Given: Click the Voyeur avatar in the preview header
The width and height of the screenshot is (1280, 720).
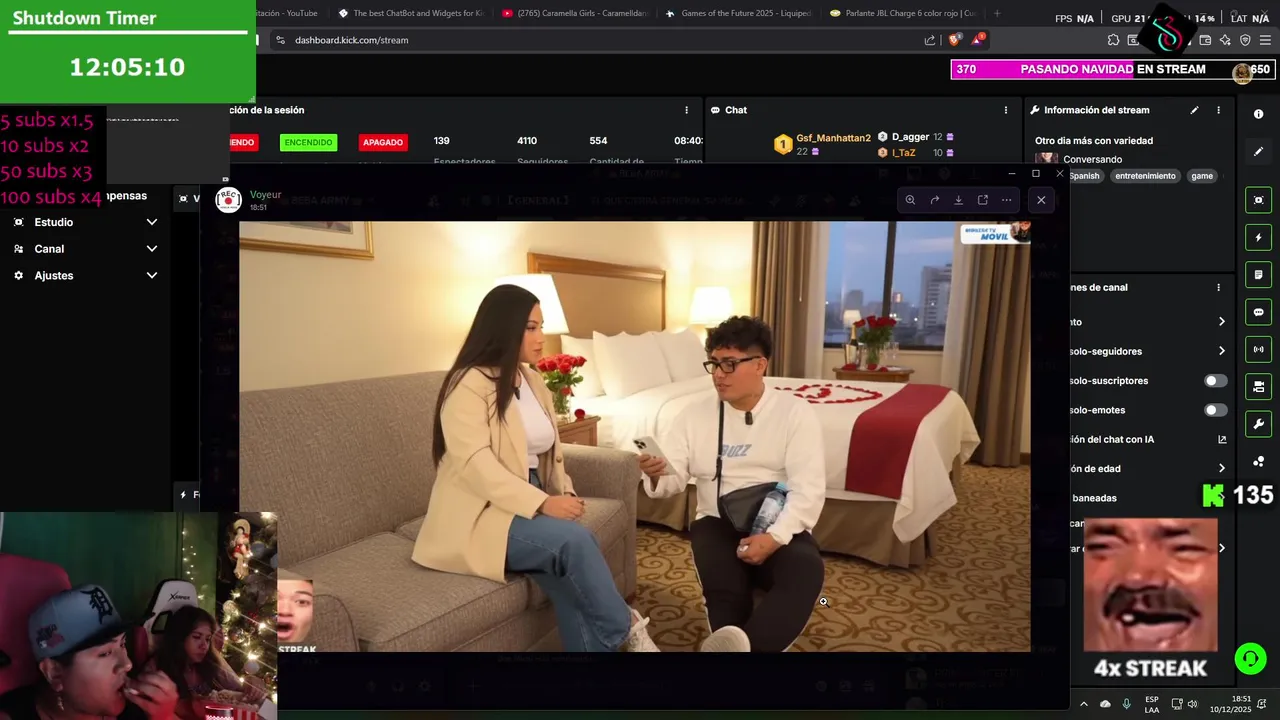Looking at the screenshot, I should point(228,200).
